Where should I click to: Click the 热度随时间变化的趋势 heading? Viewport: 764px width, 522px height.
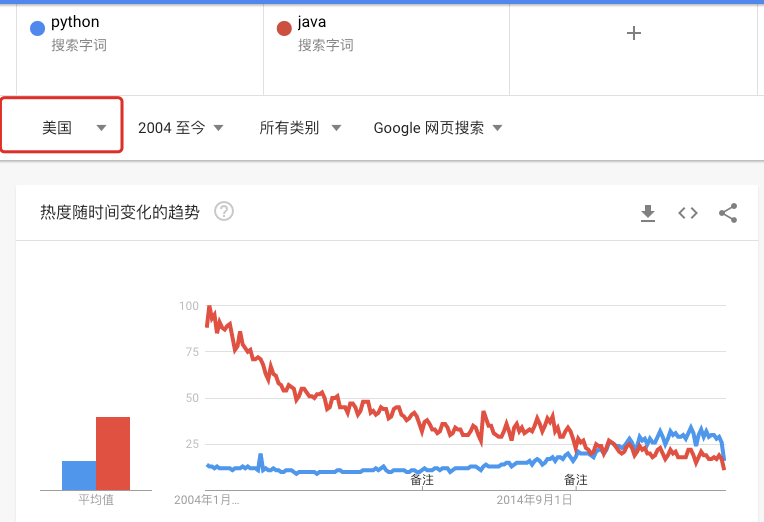(120, 212)
